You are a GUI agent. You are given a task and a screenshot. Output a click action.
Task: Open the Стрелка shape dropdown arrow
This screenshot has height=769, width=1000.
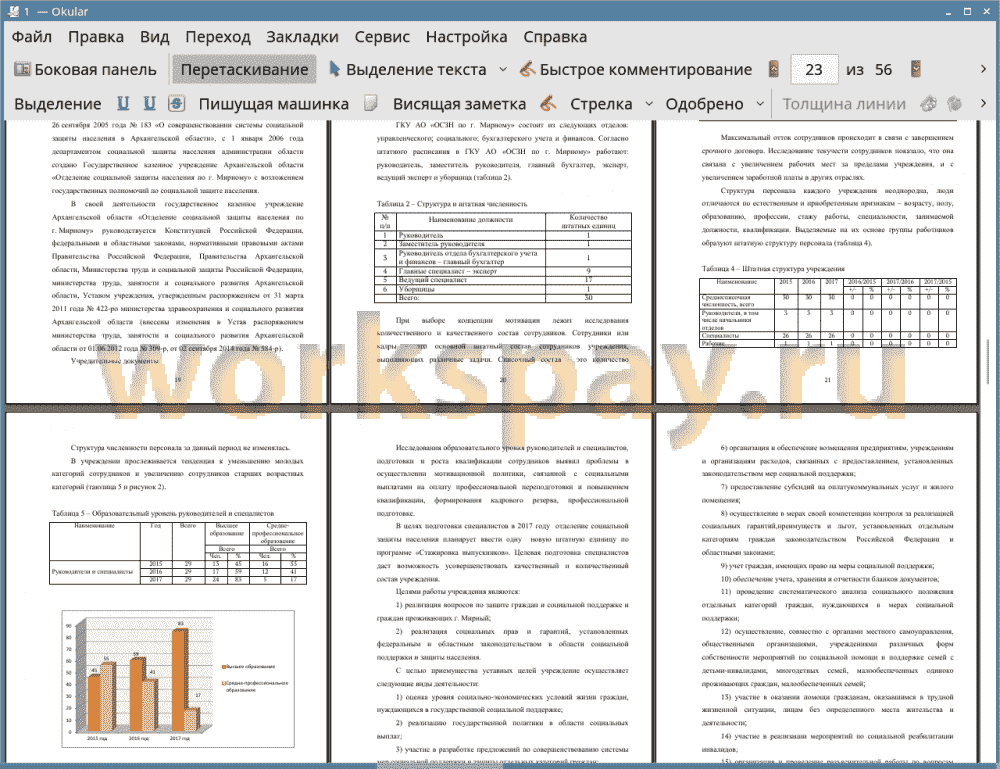[649, 104]
